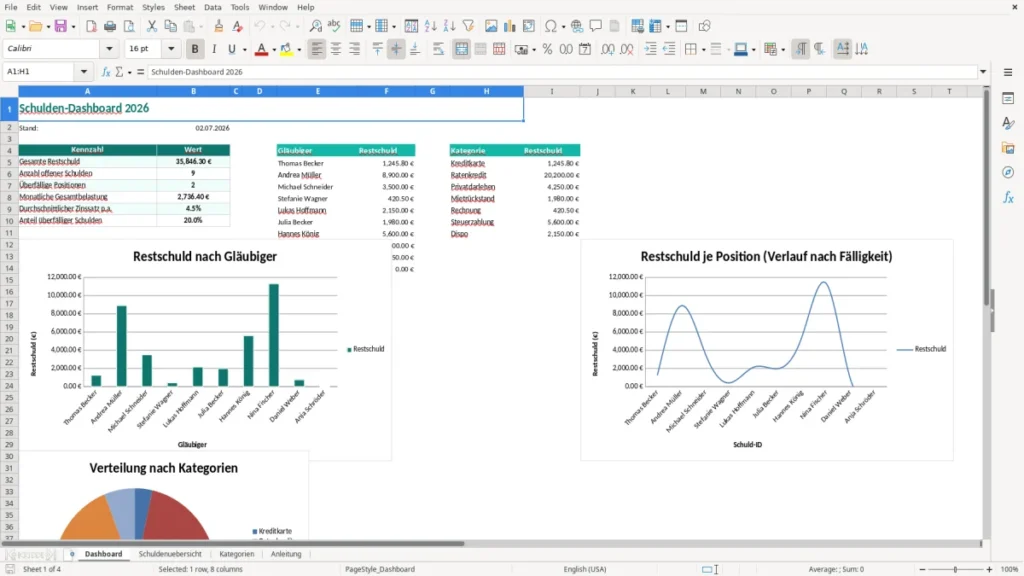Click the Open file folder icon

pyautogui.click(x=35, y=26)
